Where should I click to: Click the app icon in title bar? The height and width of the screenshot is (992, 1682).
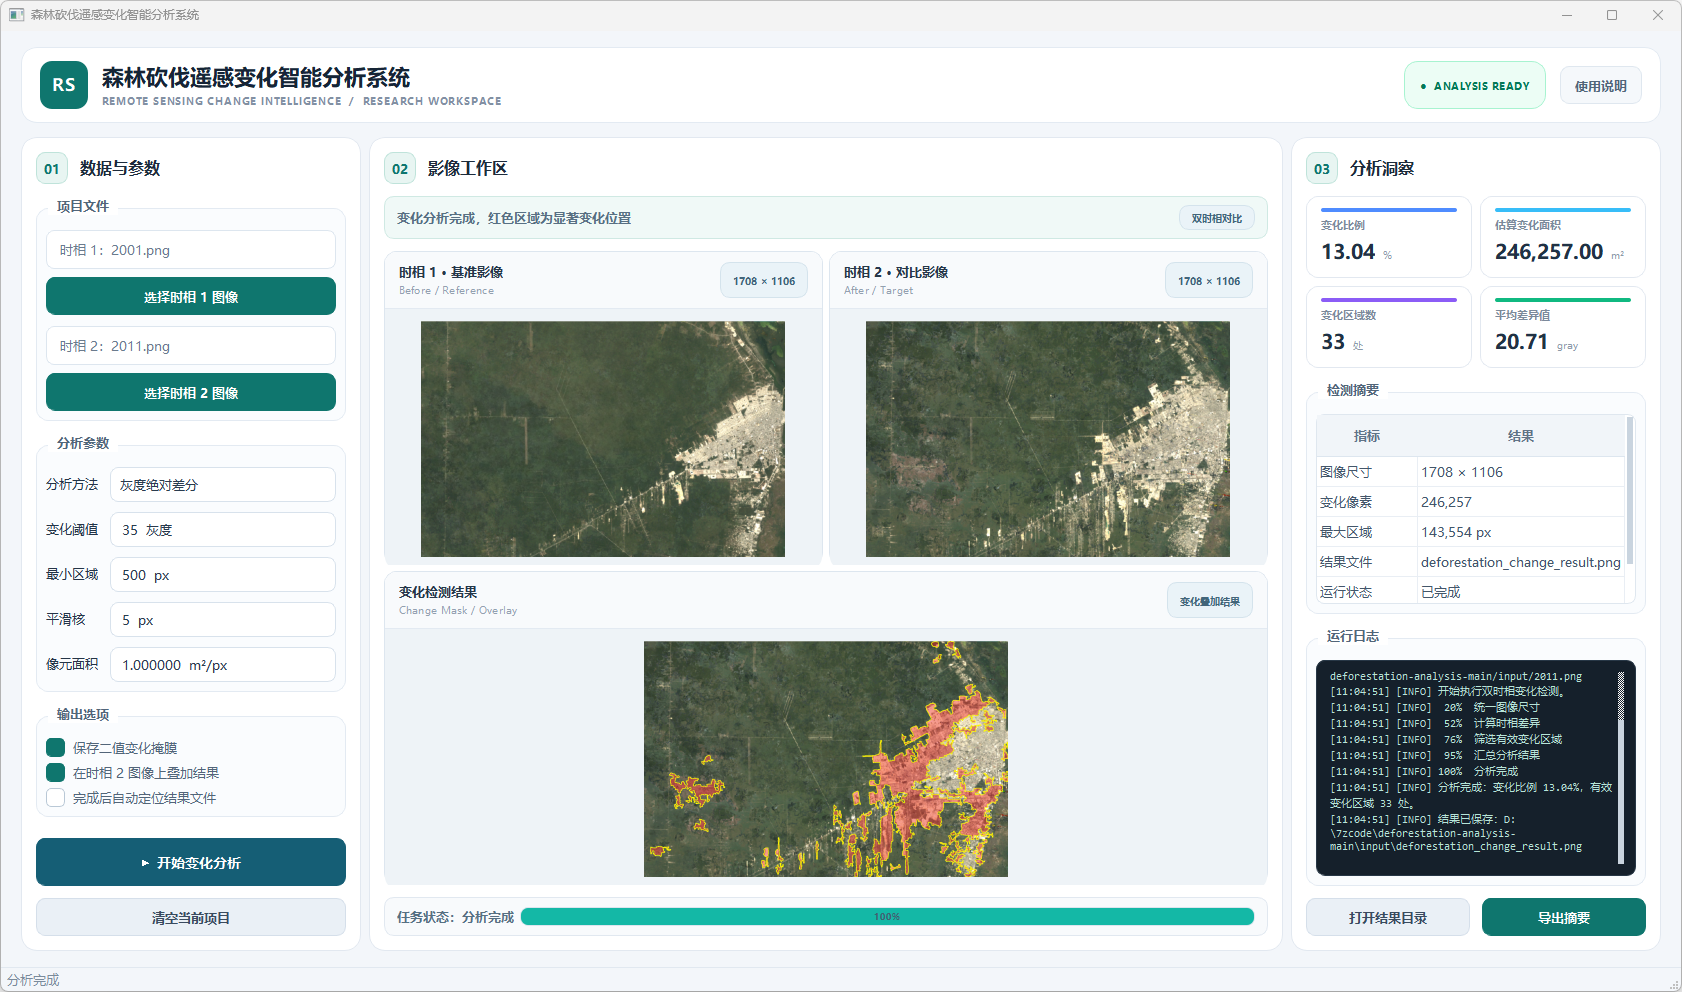[x=16, y=15]
